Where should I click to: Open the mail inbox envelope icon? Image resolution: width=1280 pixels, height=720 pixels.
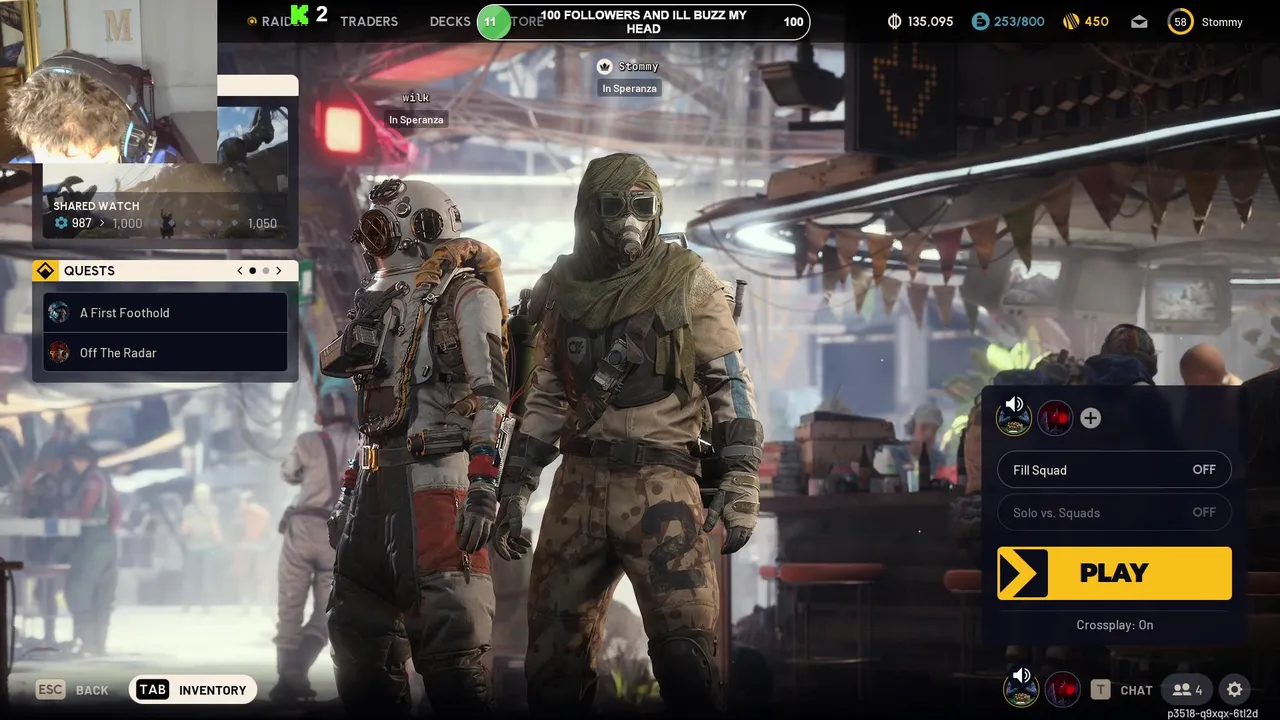tap(1138, 21)
